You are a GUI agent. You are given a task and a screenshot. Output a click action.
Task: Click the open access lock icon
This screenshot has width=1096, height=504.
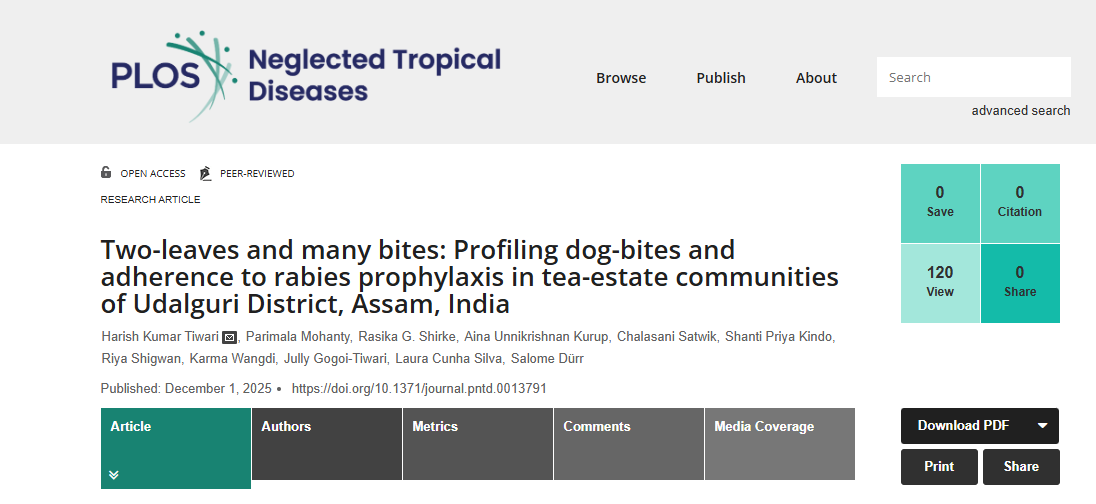[x=106, y=173]
